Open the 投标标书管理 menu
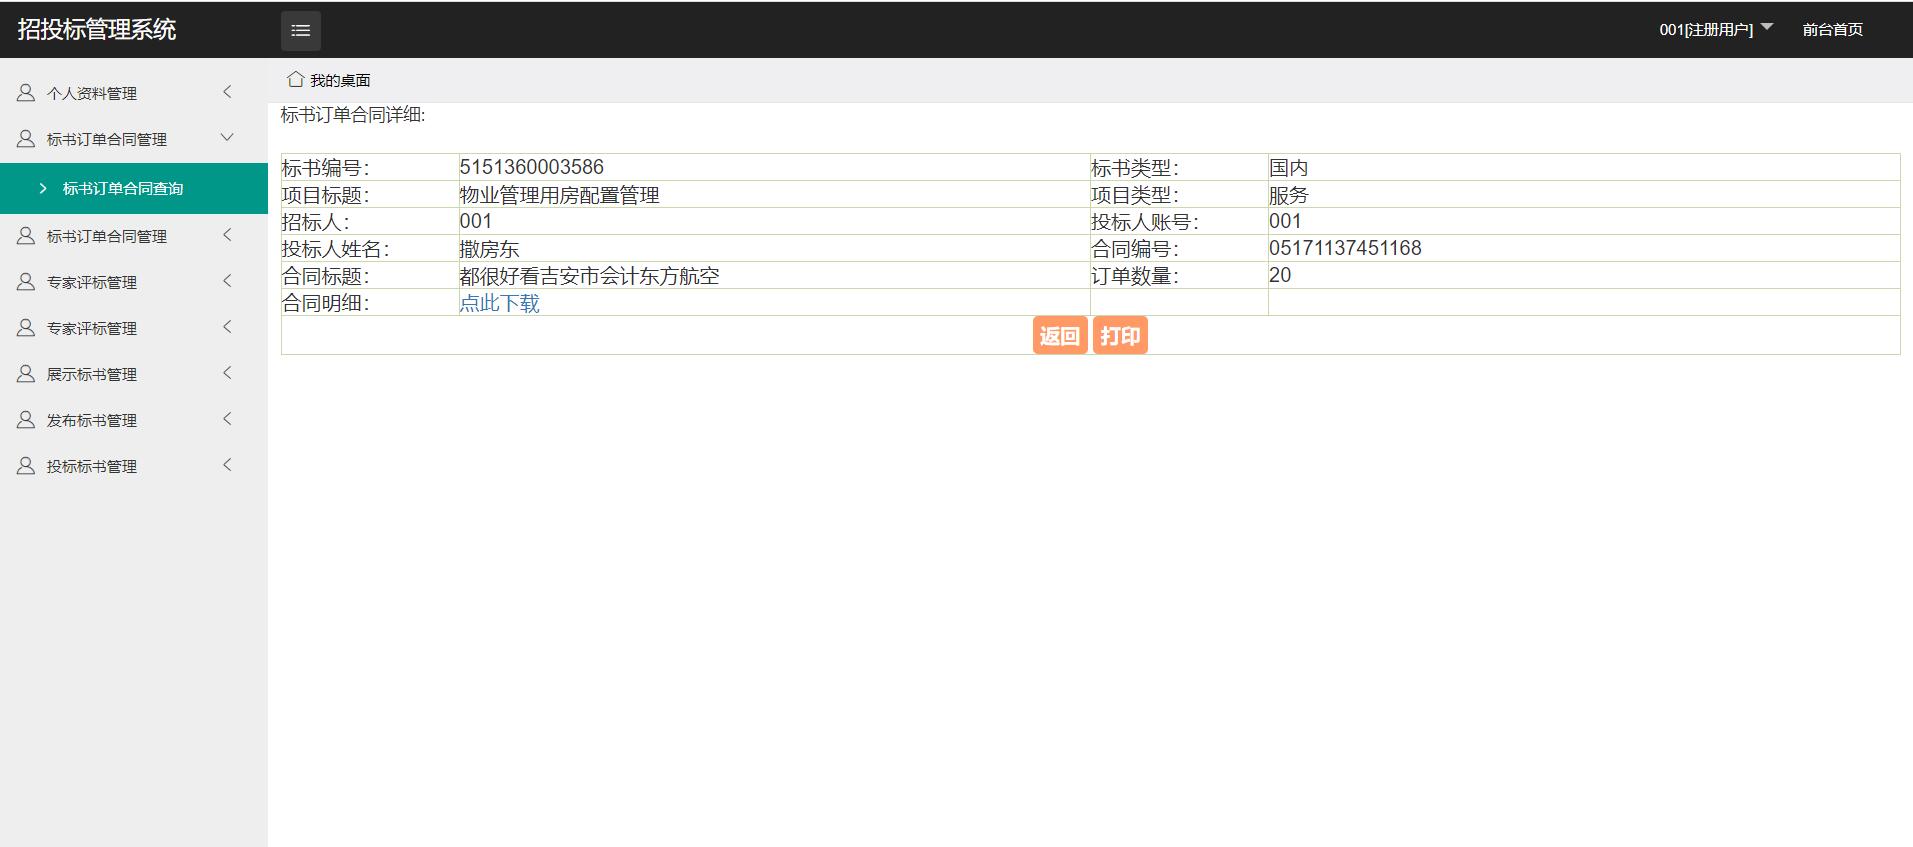The width and height of the screenshot is (1913, 847). (x=134, y=466)
